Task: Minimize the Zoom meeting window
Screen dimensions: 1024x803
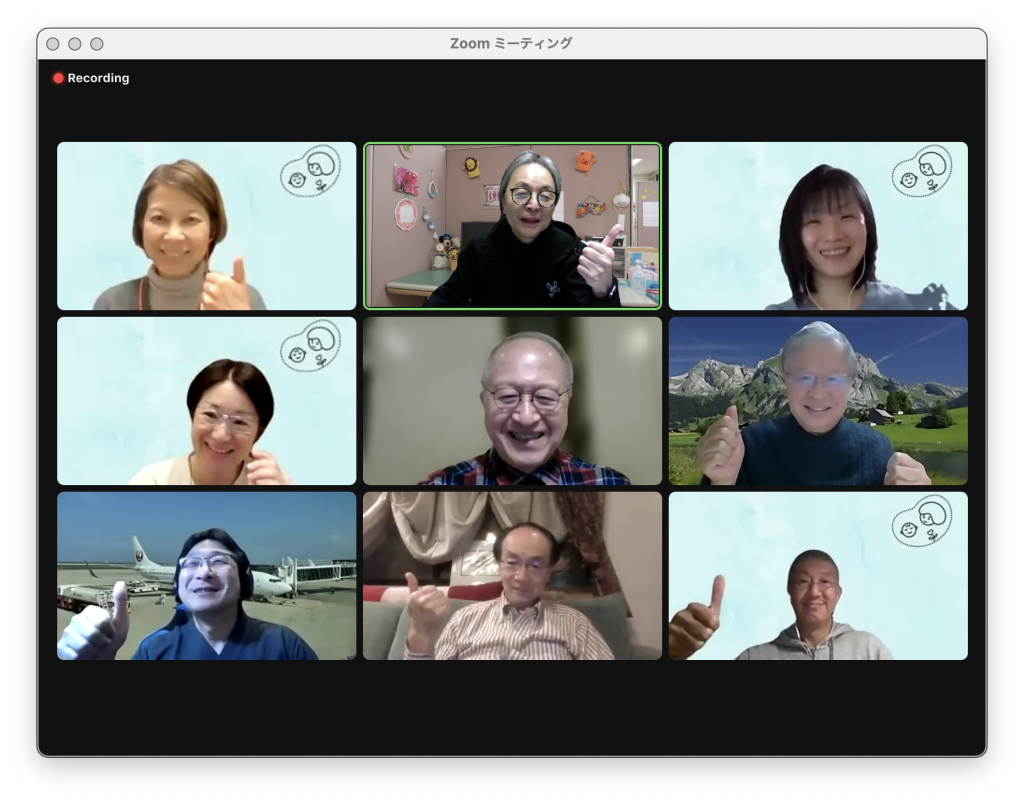Action: click(x=75, y=44)
